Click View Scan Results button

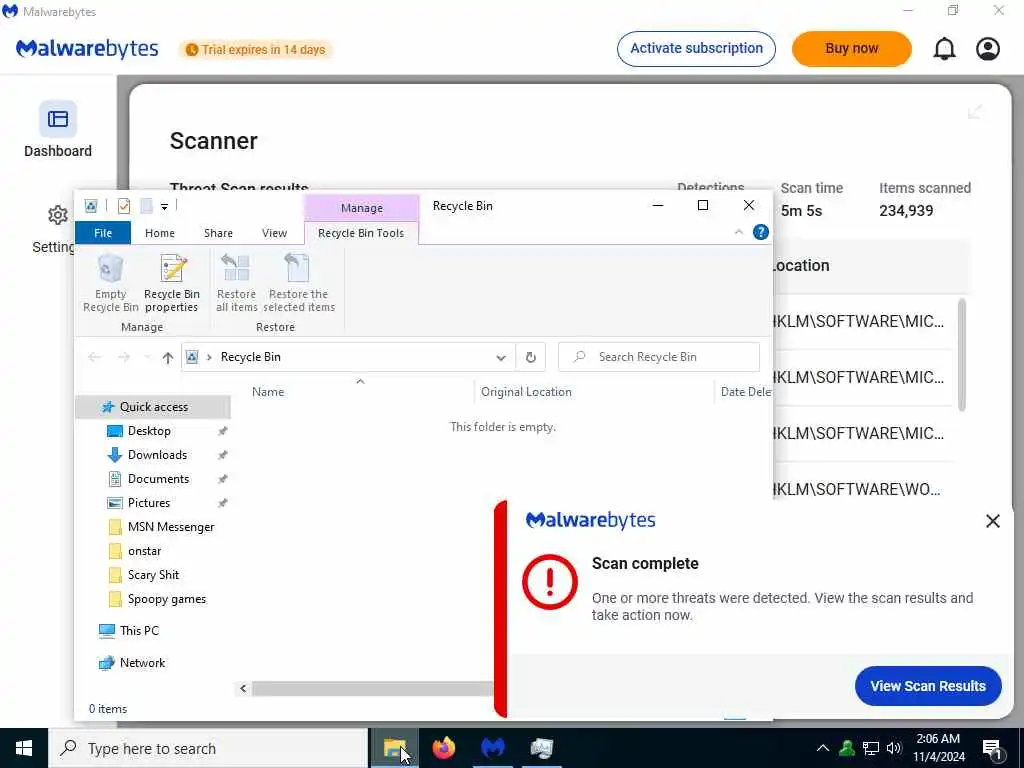tap(927, 686)
